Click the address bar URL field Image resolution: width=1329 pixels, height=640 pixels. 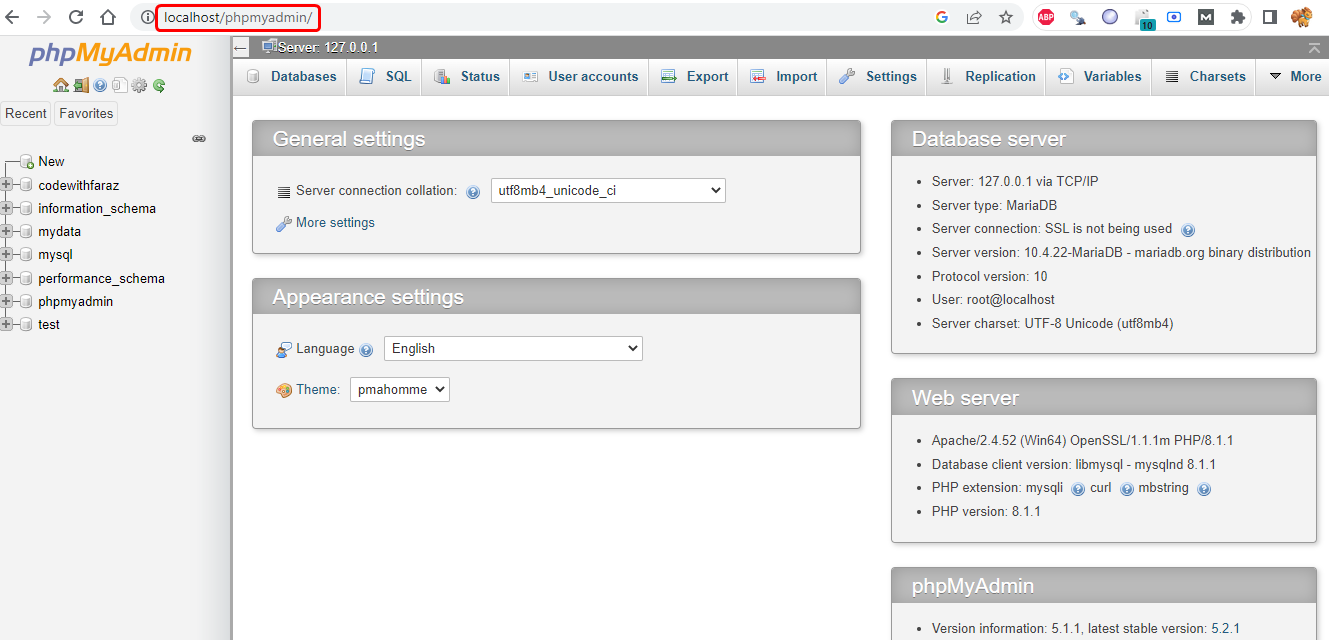click(238, 17)
